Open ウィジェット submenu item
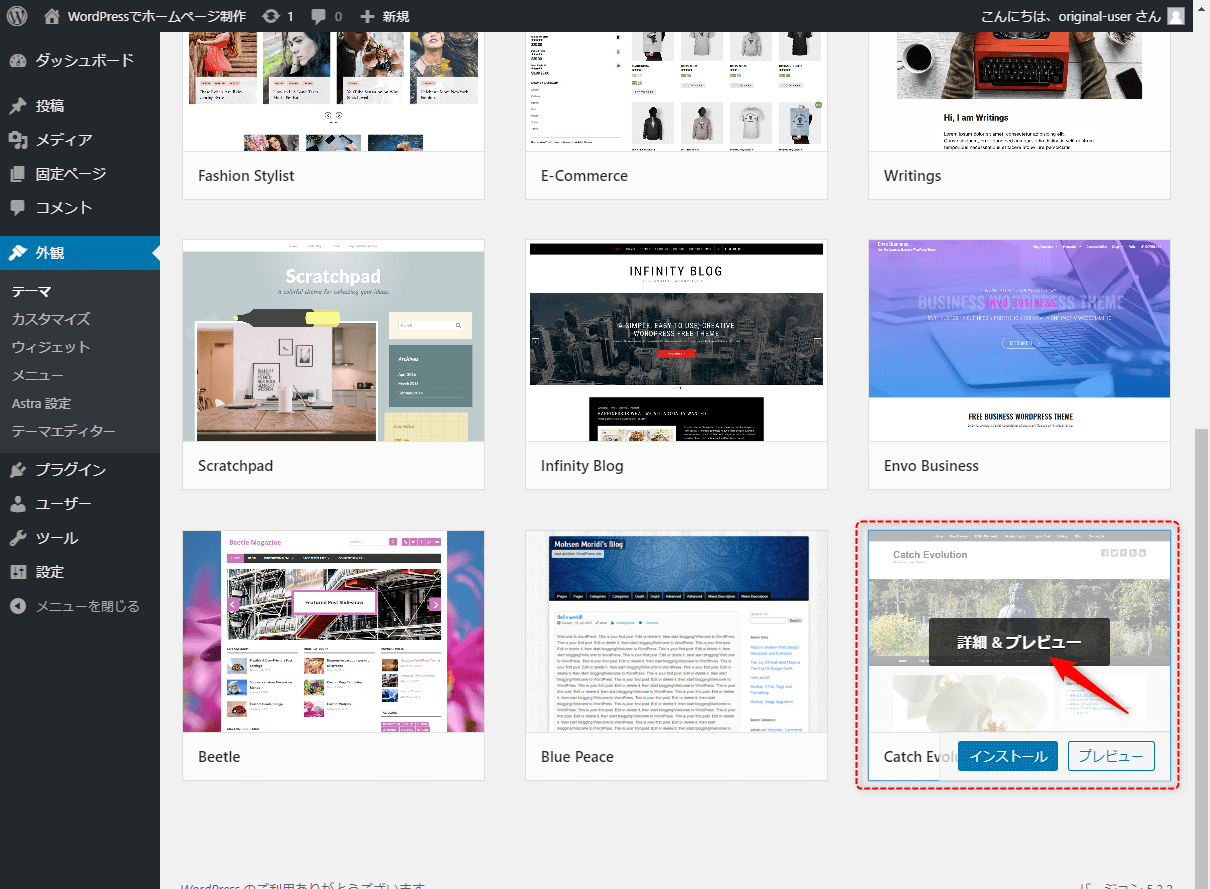 [51, 348]
